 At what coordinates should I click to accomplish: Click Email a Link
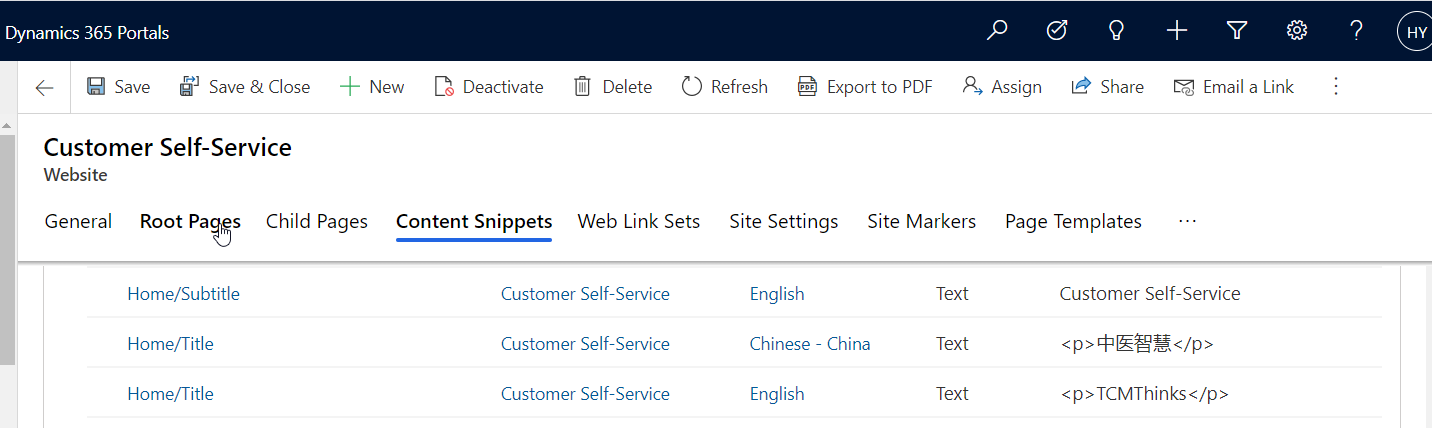(x=1234, y=87)
